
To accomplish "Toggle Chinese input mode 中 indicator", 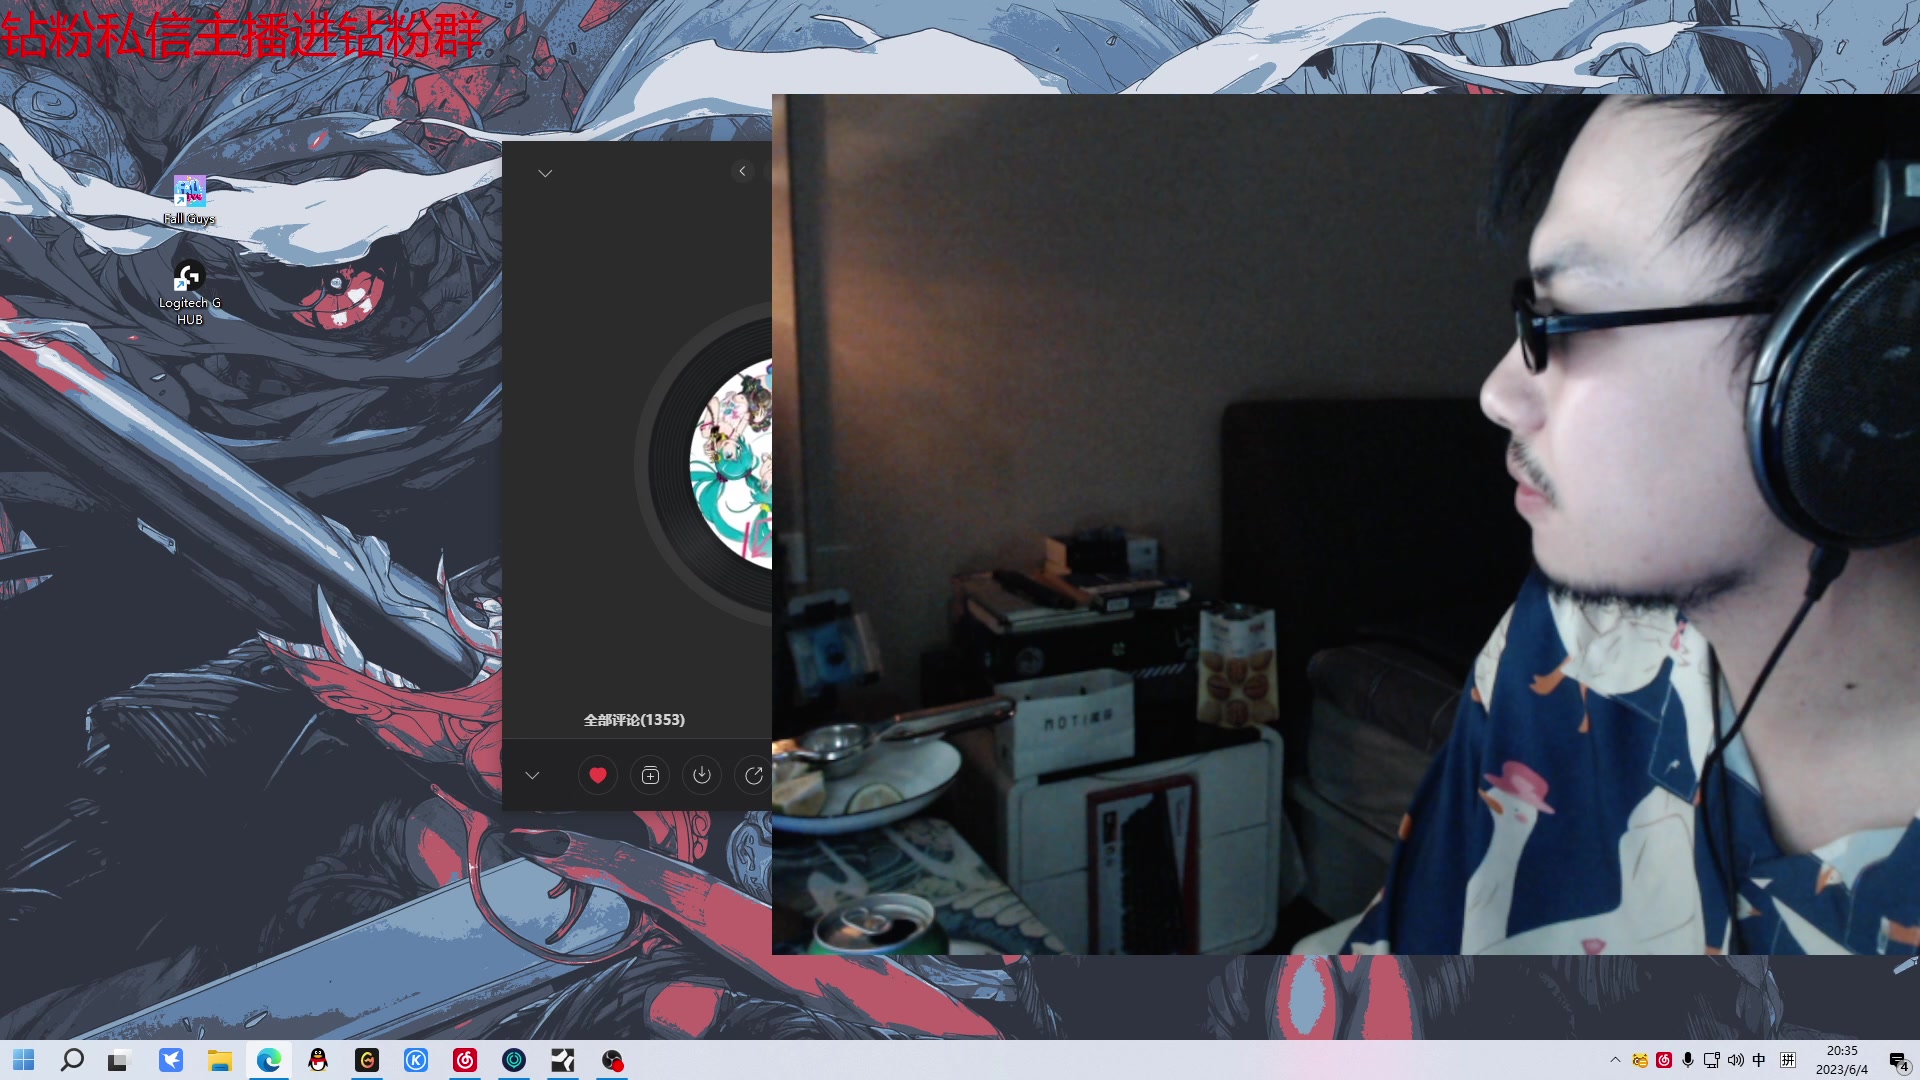I will 1759,1060.
